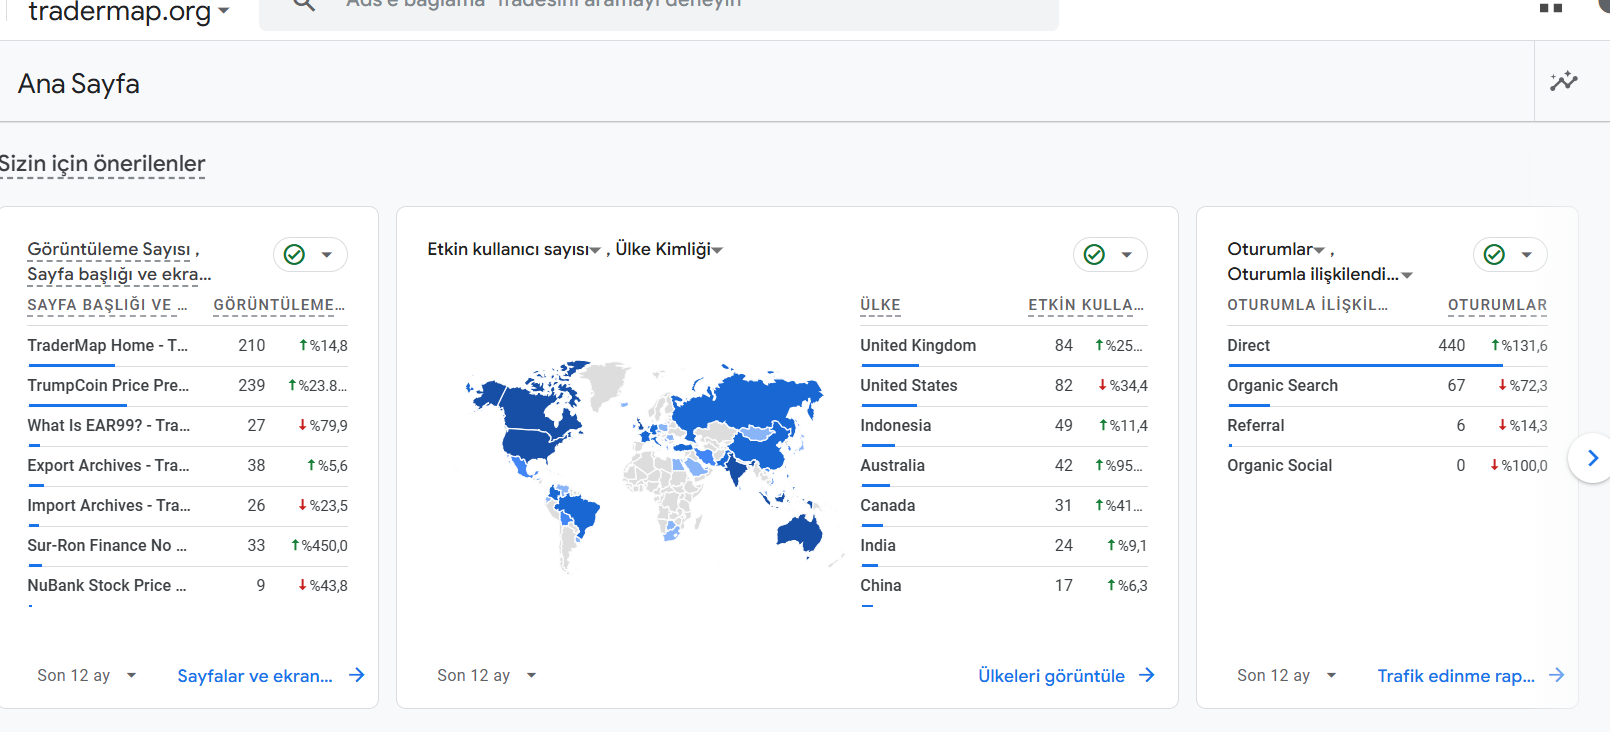1610x732 pixels.
Task: Select India country row
Action: (1003, 546)
